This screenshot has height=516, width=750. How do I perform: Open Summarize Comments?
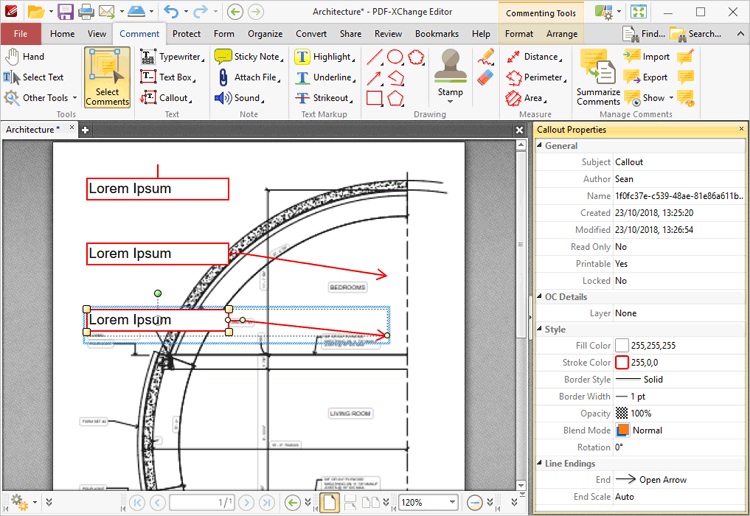point(598,77)
